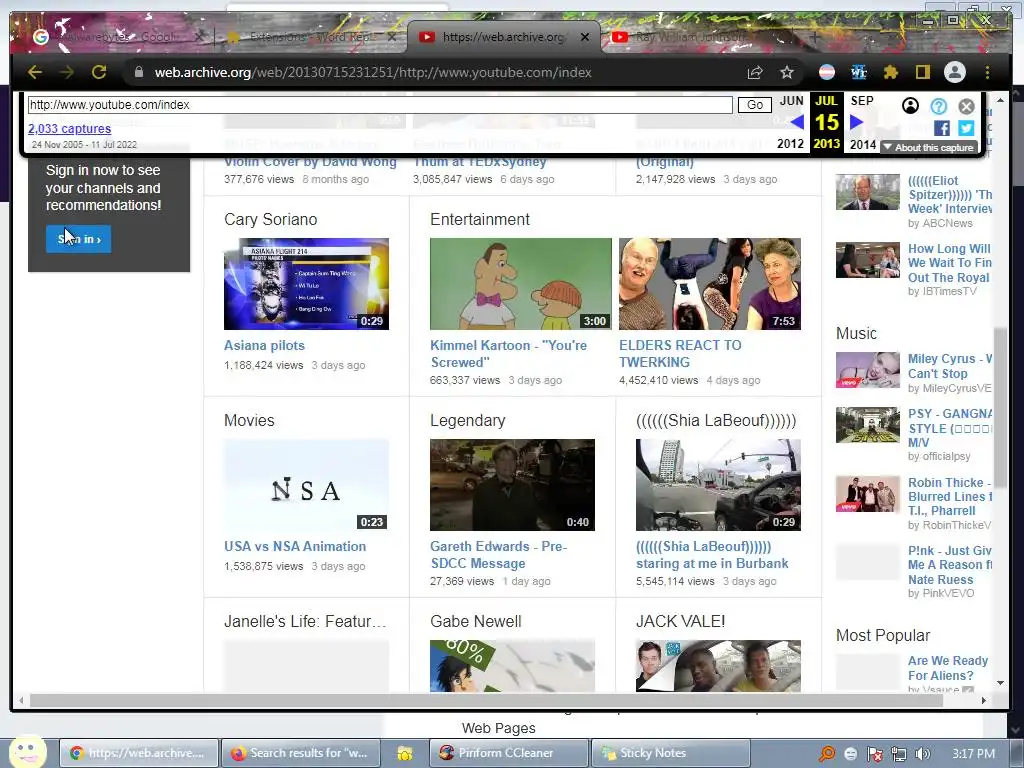1024x768 pixels.
Task: Go back using the browser back arrow
Action: coord(35,72)
